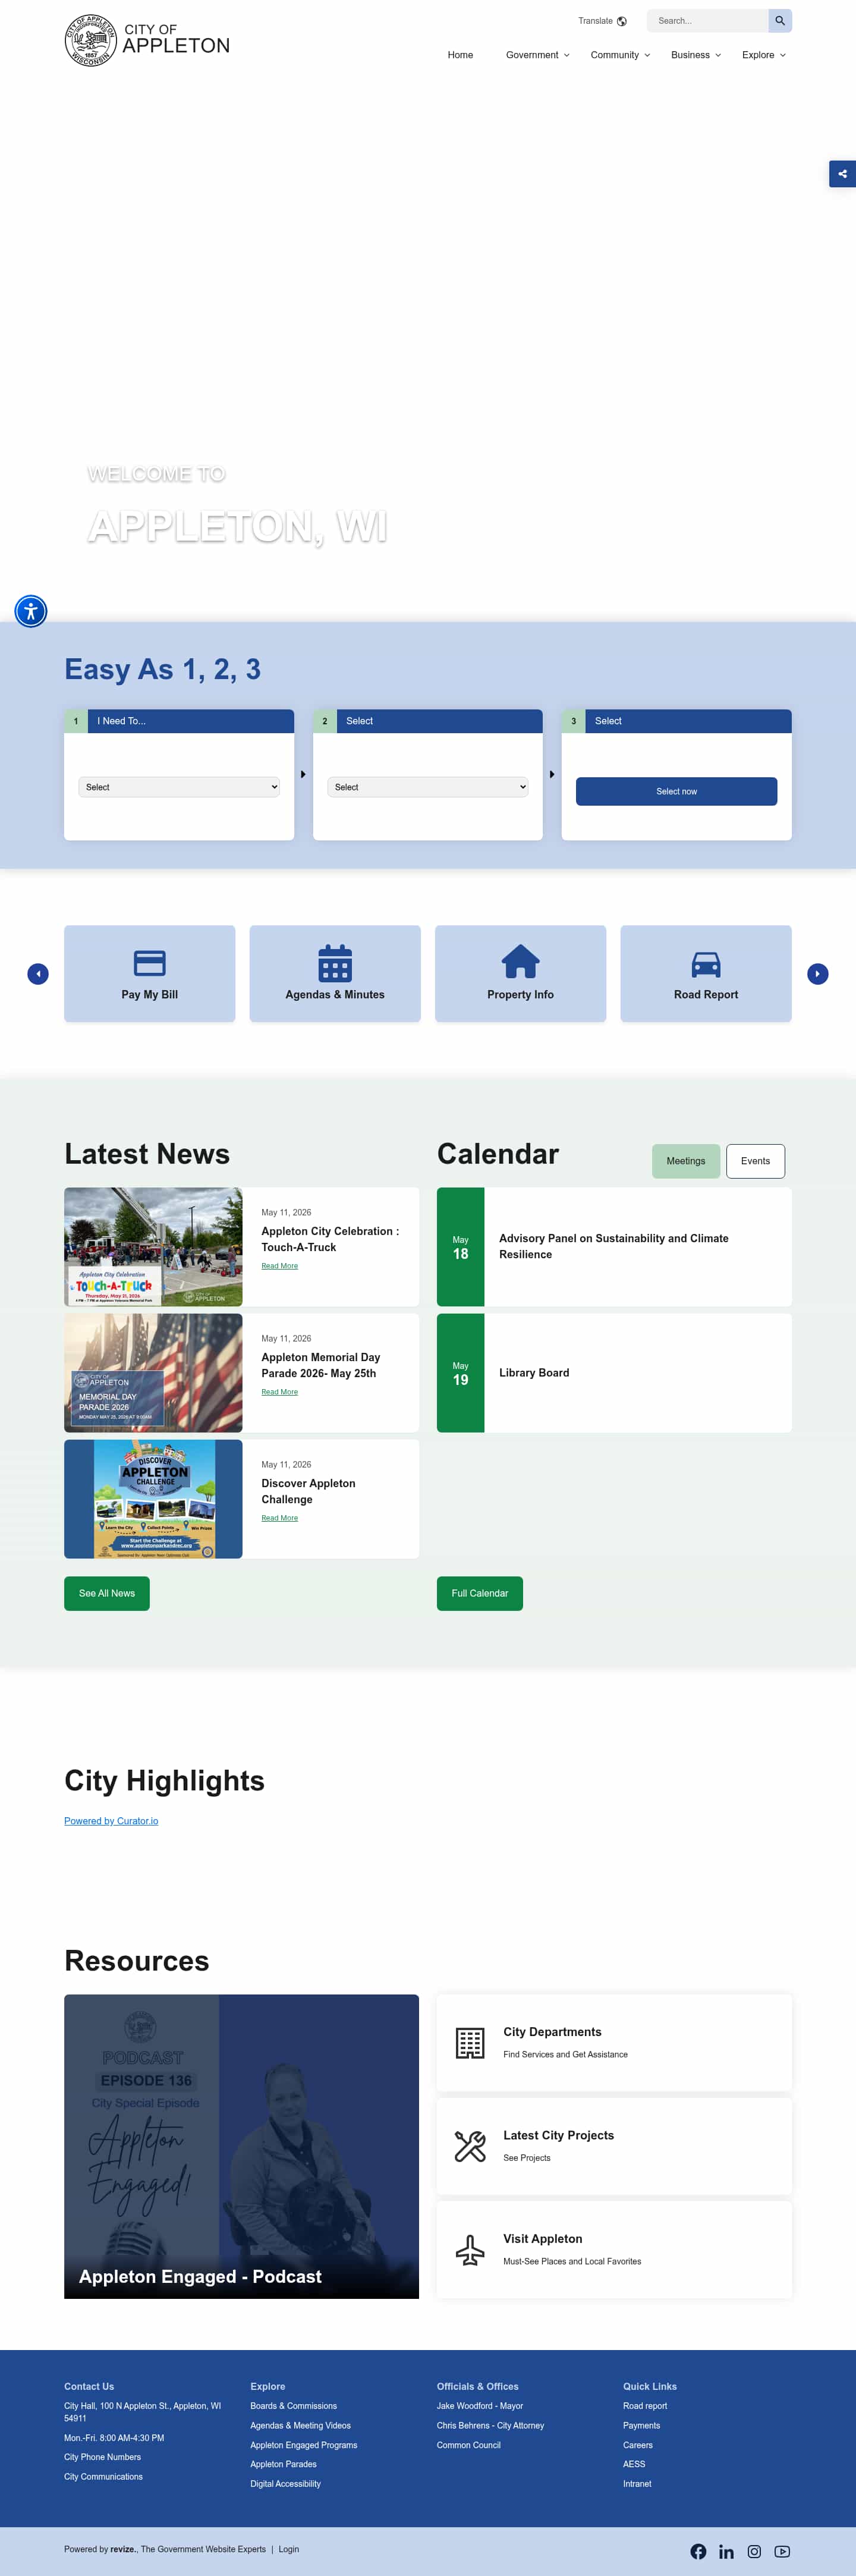Viewport: 856px width, 2576px height.
Task: Click the Full Calendar button
Action: 480,1593
